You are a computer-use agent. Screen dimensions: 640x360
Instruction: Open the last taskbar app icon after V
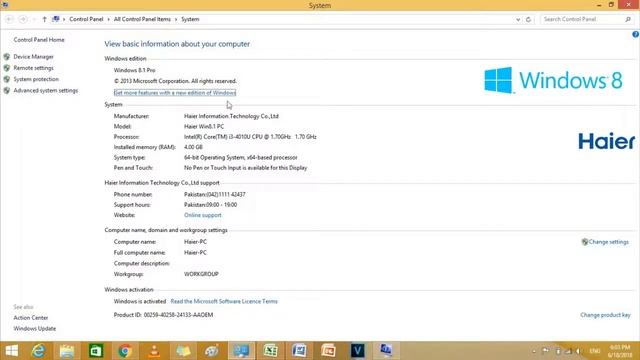(x=386, y=351)
